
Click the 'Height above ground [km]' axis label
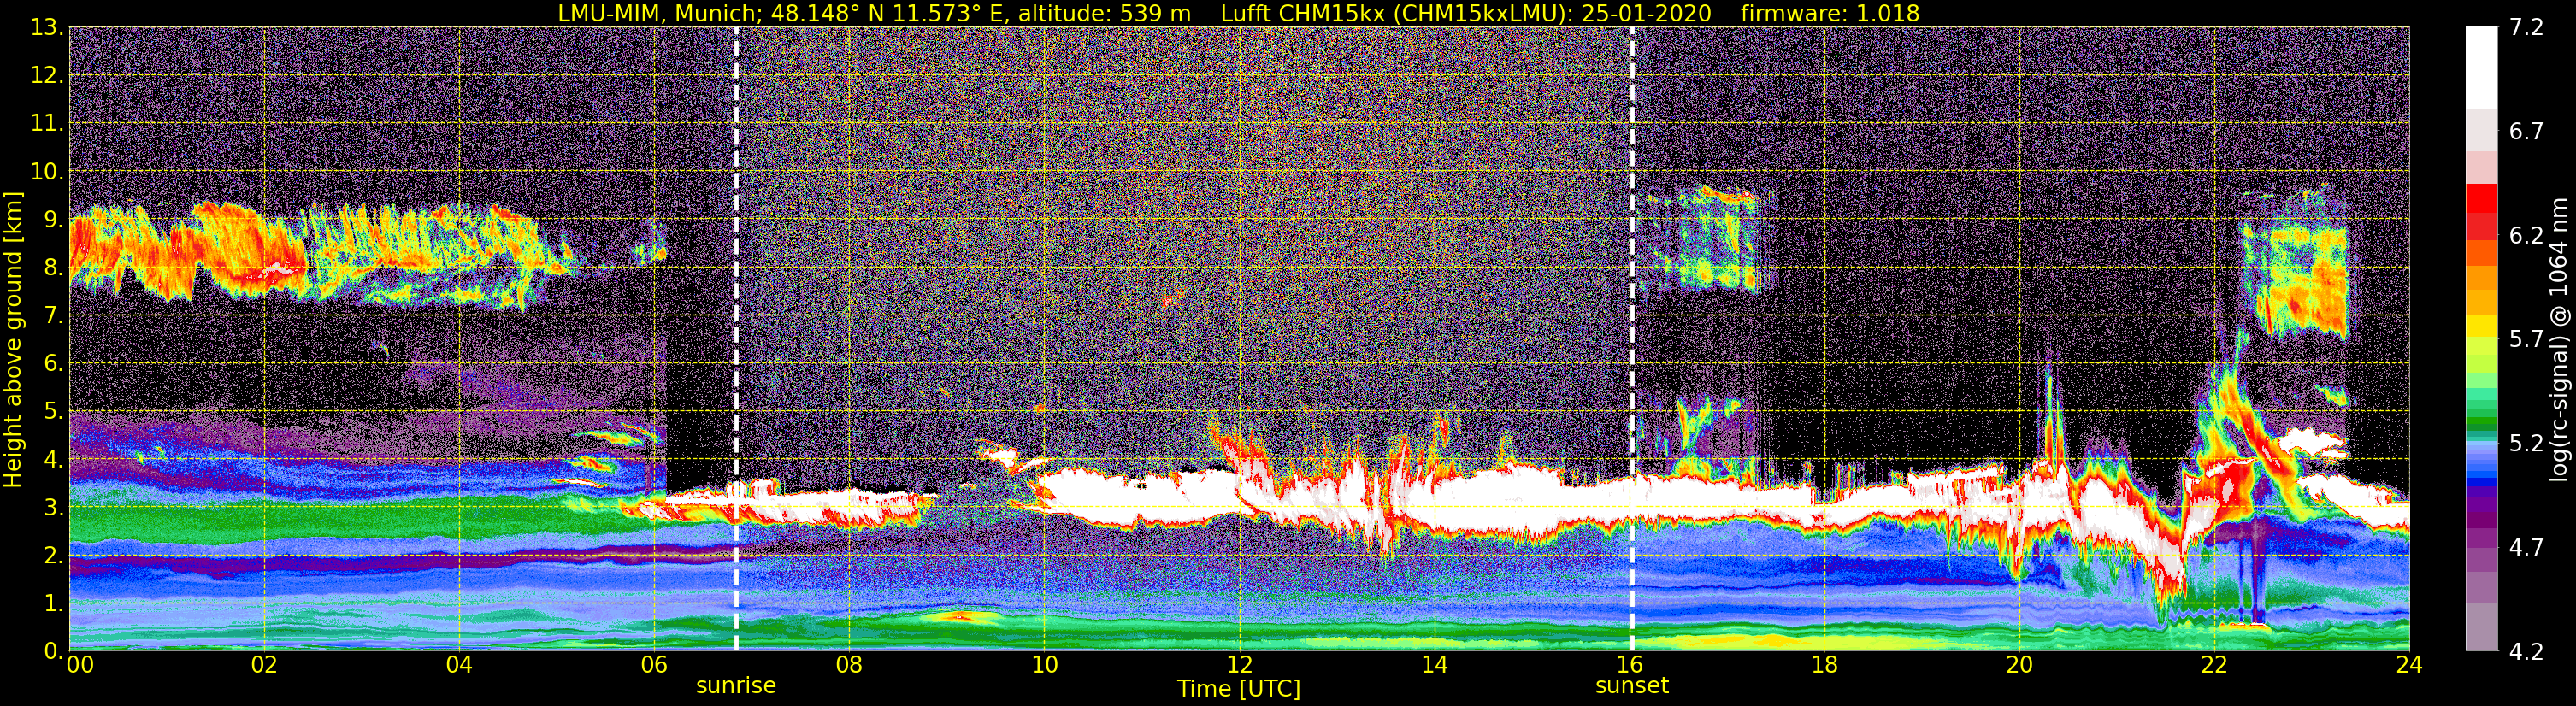point(13,340)
